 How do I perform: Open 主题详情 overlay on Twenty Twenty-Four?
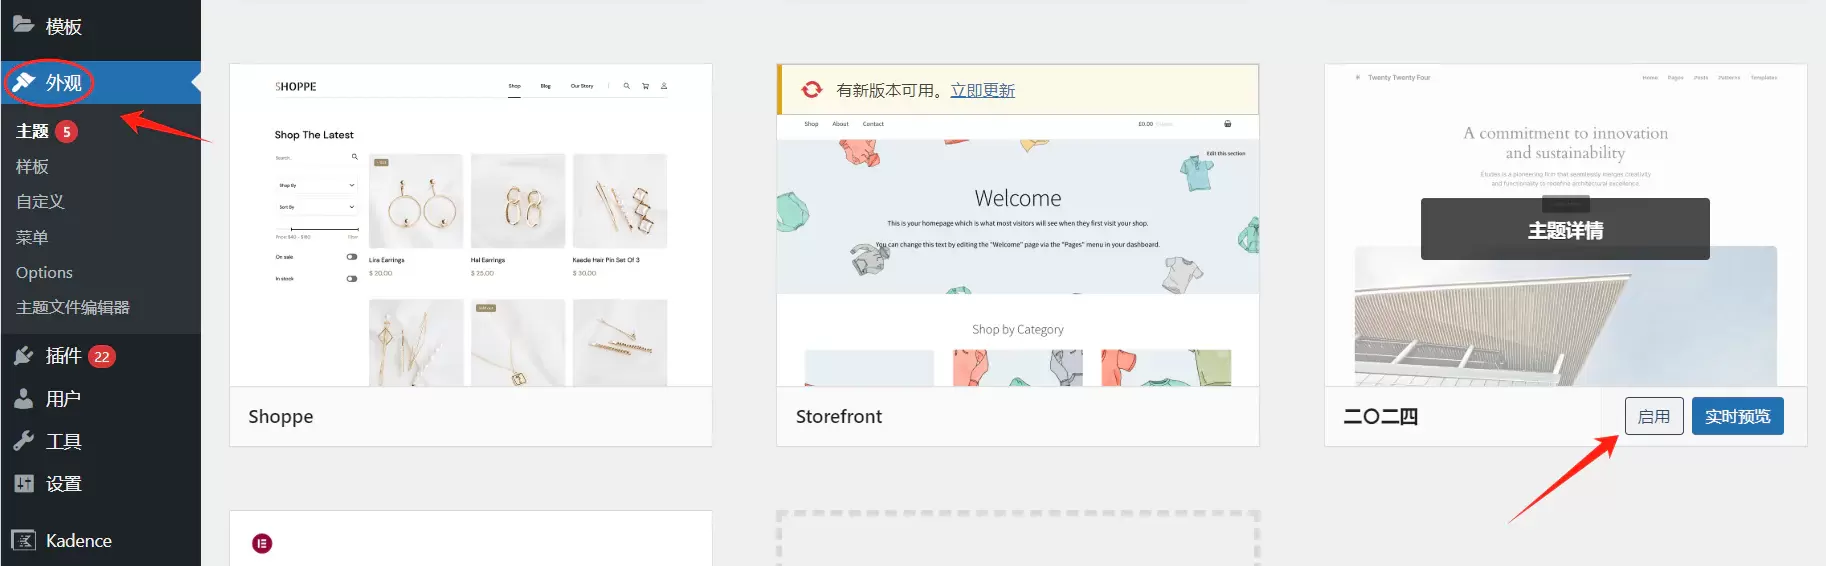pos(1565,229)
